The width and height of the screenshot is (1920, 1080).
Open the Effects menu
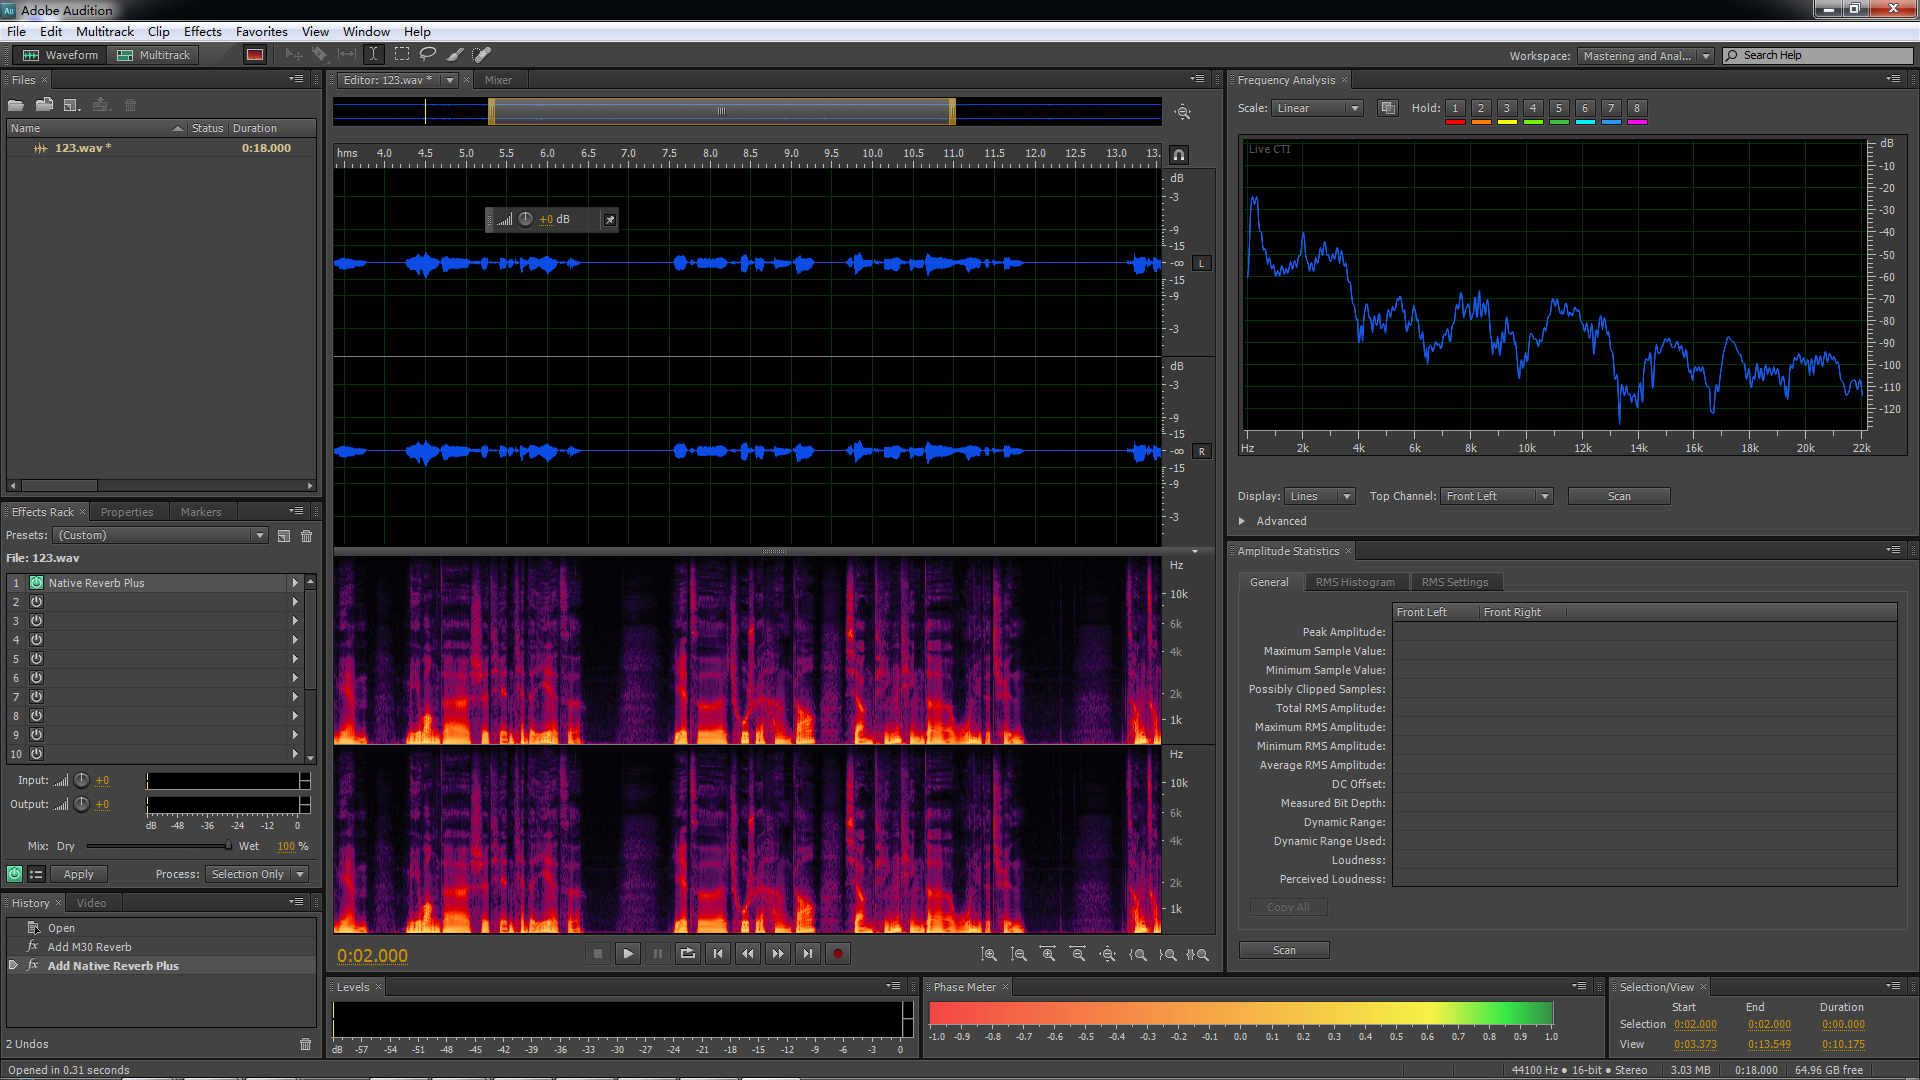pos(202,32)
